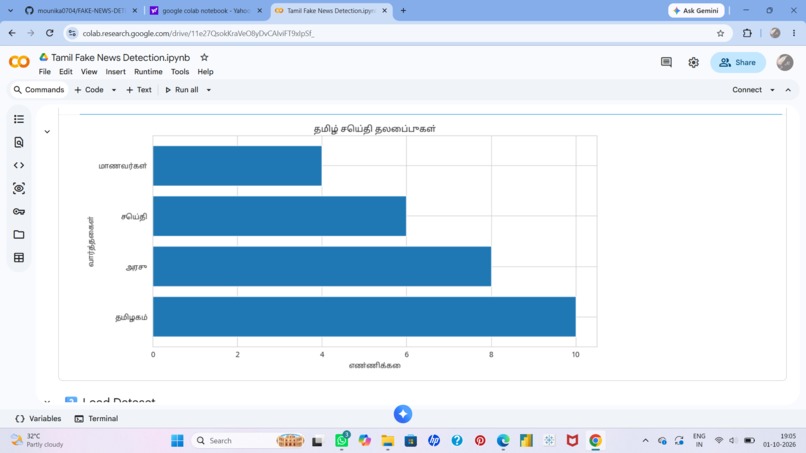Open the View menu
The image size is (806, 453).
(89, 72)
